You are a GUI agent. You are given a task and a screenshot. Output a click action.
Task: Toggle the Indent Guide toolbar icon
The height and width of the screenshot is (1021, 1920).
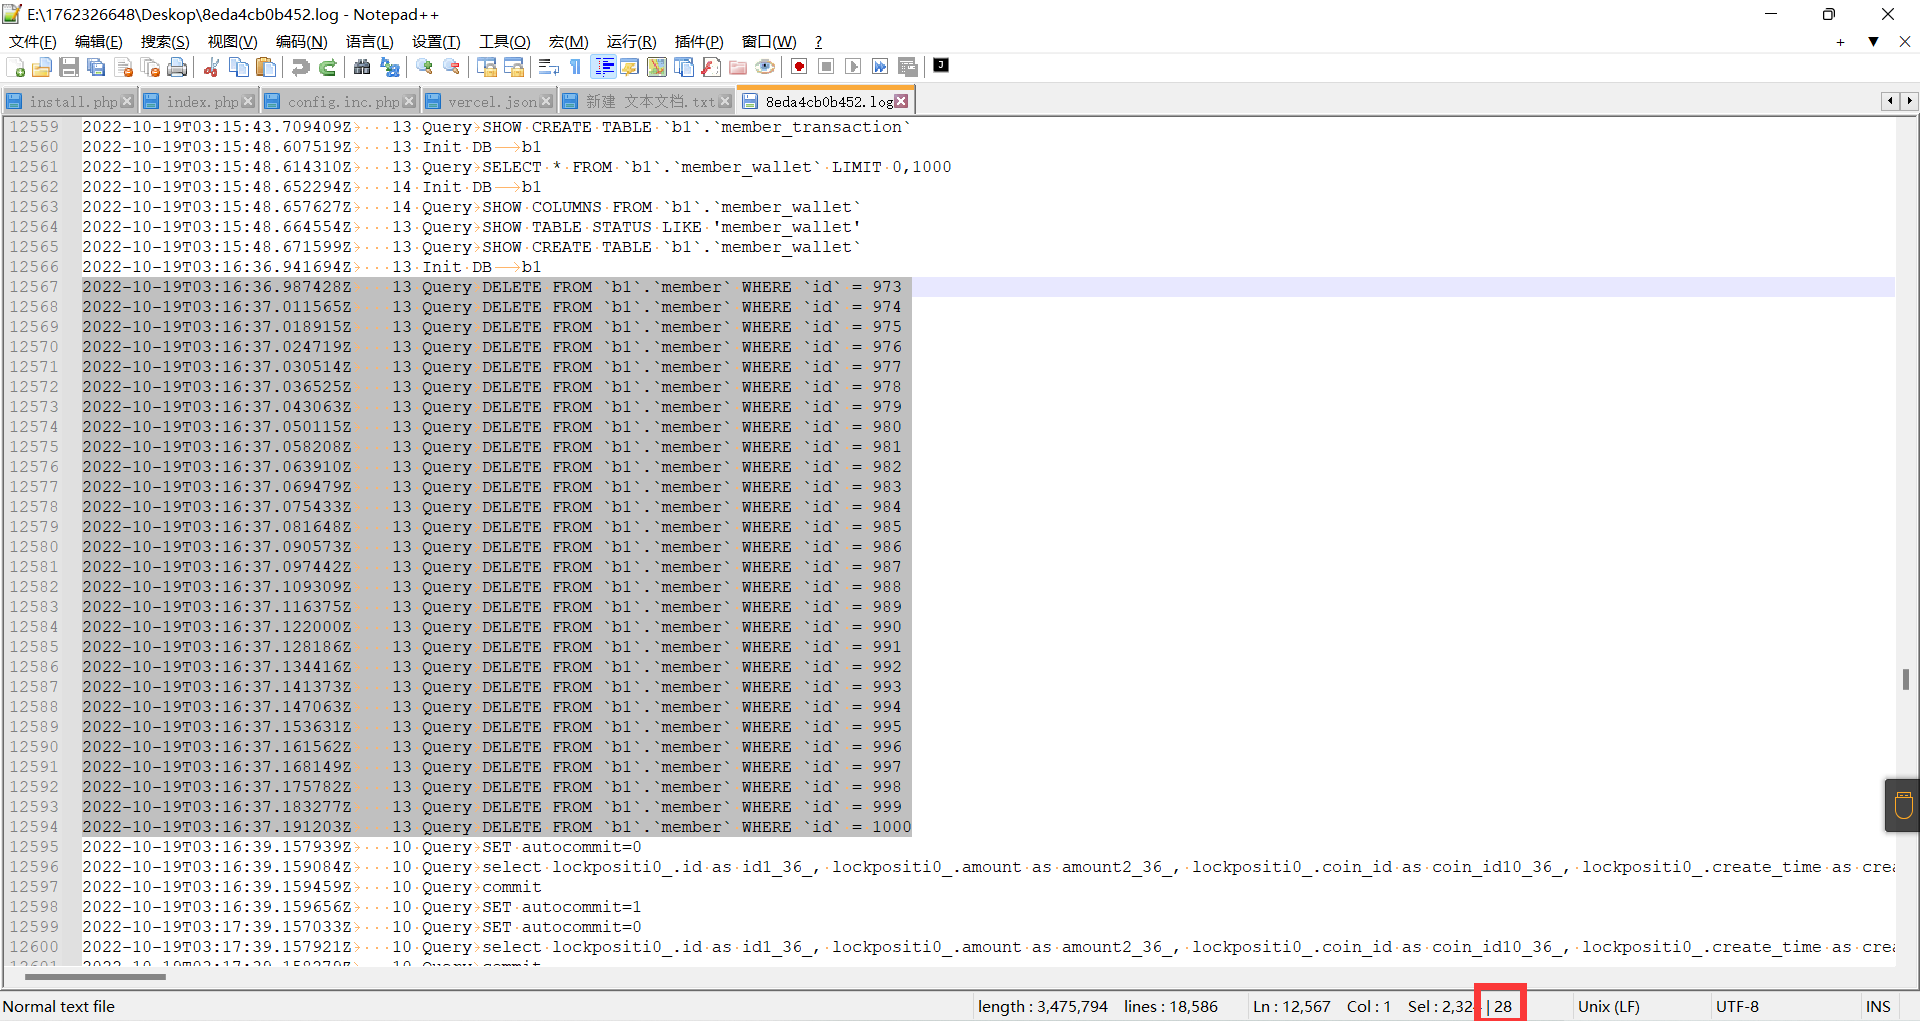(x=604, y=67)
